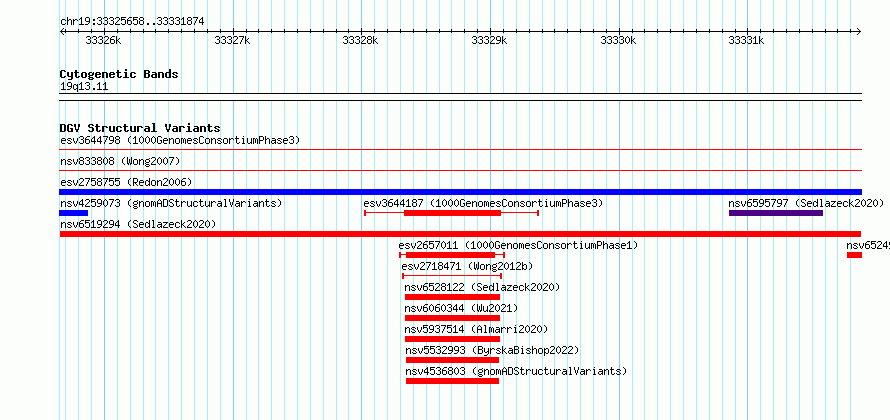Click the nsv6528122 (Sedlazeck2020) label
The width and height of the screenshot is (890, 420).
(x=482, y=287)
